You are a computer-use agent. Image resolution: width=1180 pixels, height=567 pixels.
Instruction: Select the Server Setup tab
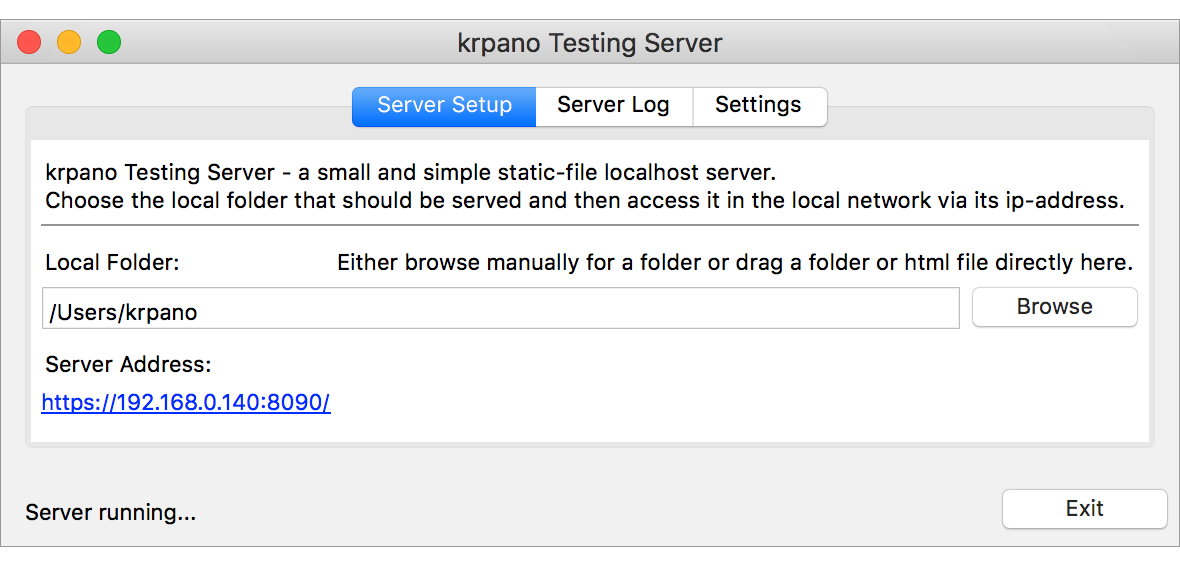point(444,106)
